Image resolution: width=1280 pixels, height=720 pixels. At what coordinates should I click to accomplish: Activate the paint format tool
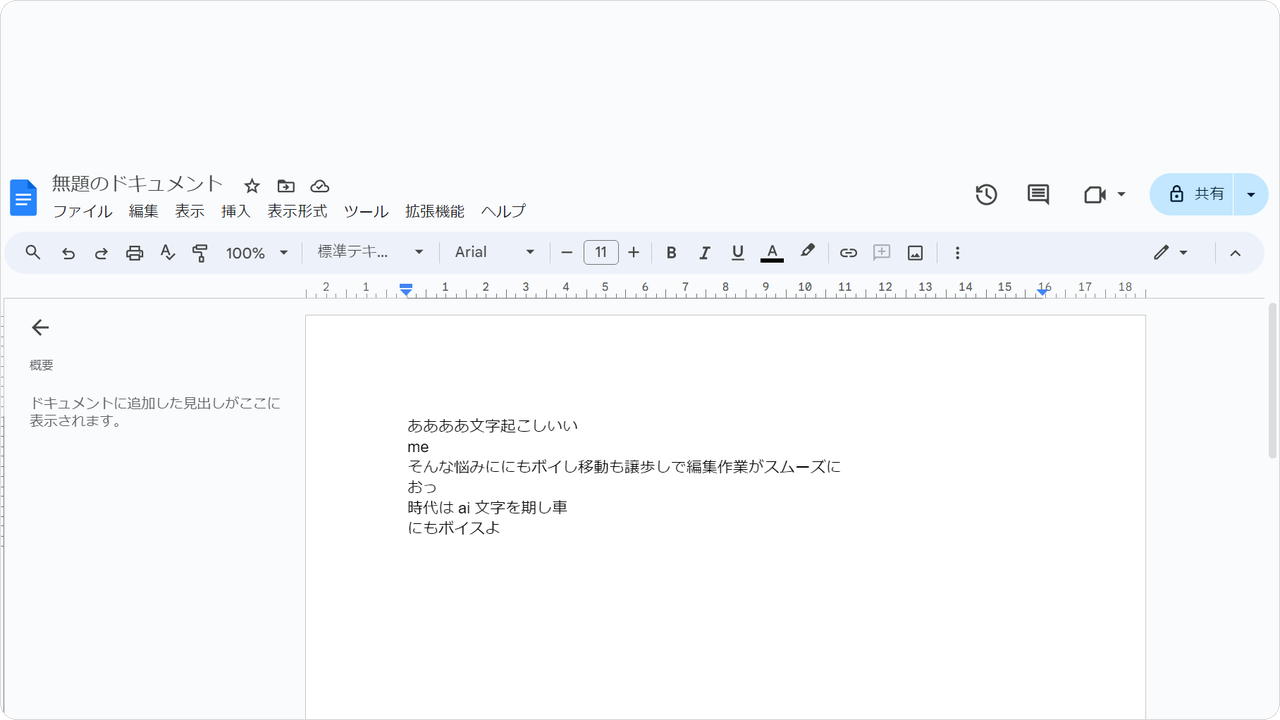point(200,253)
